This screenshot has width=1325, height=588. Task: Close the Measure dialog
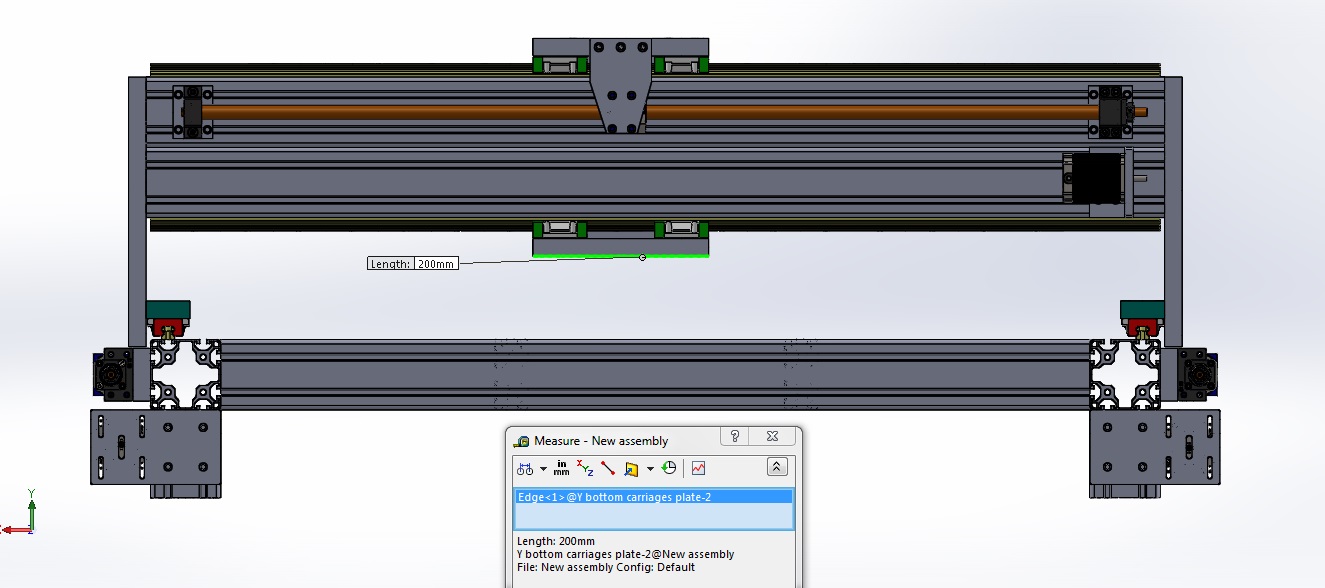click(x=772, y=437)
